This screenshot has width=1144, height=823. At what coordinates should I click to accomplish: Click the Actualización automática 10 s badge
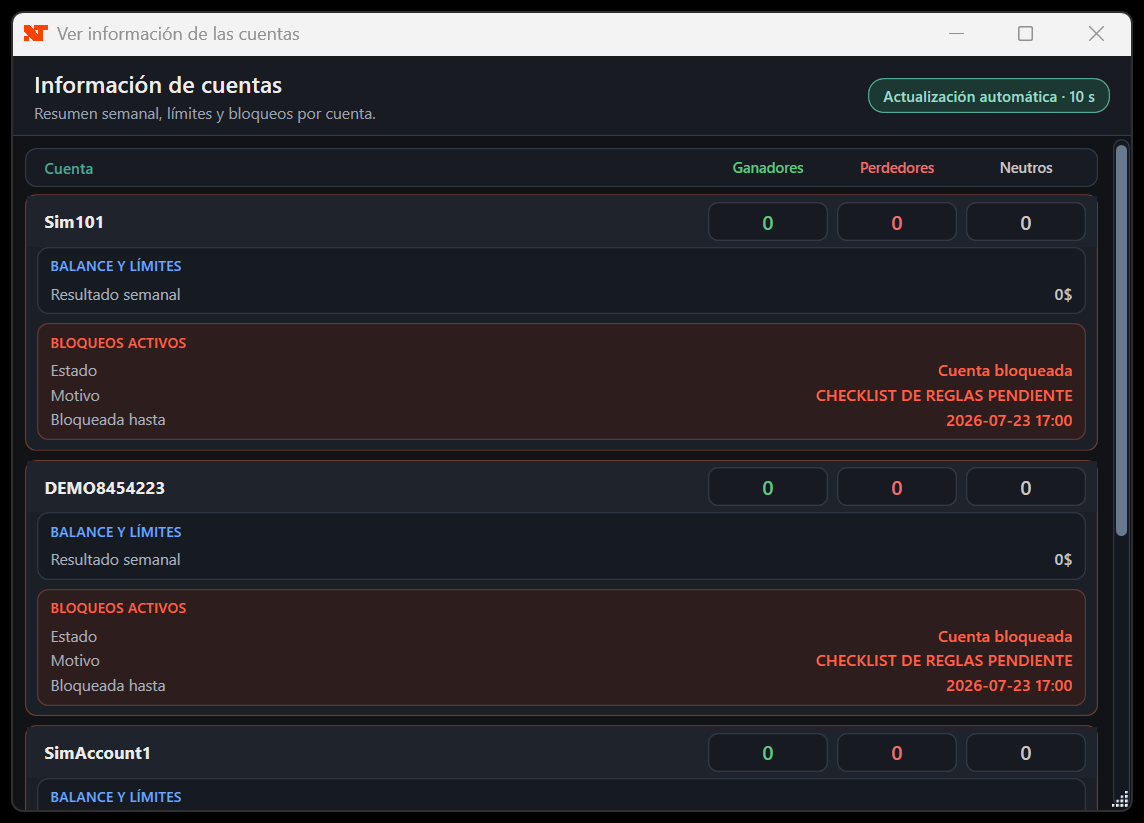[989, 96]
